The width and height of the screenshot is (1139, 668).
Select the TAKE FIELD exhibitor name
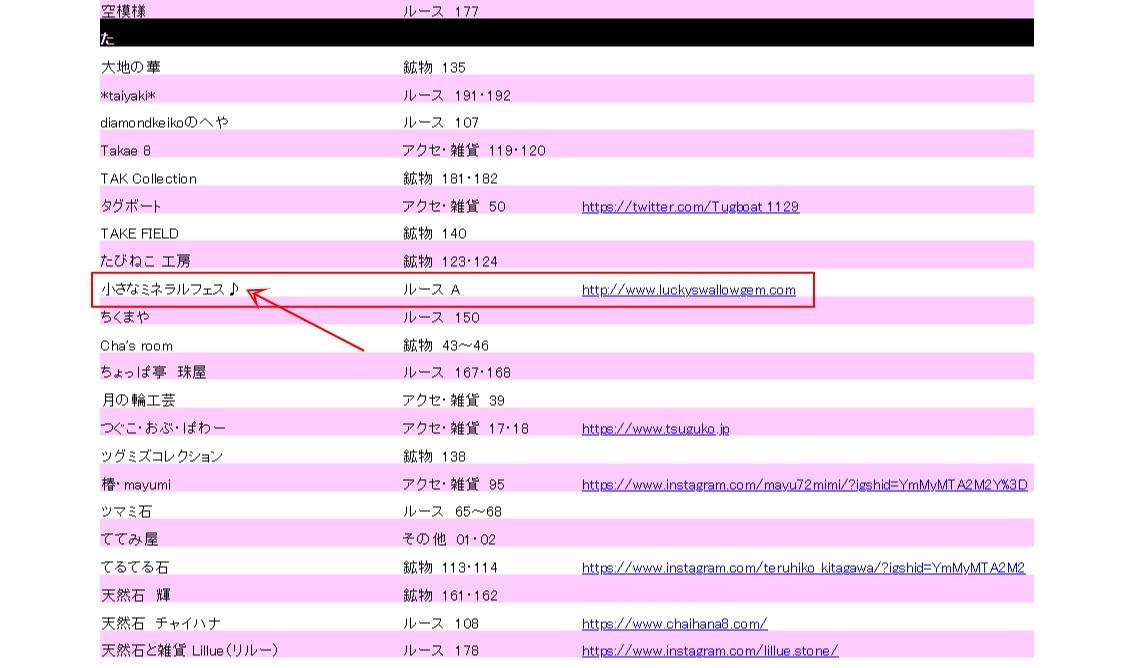139,234
